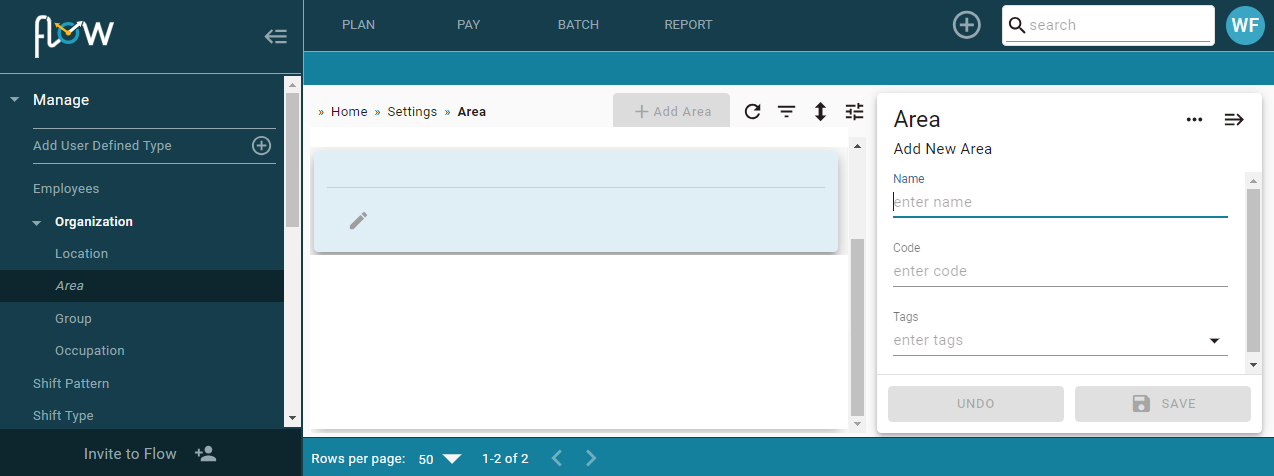Go to next page chevron
Screen dimensions: 1274x476
tap(591, 458)
